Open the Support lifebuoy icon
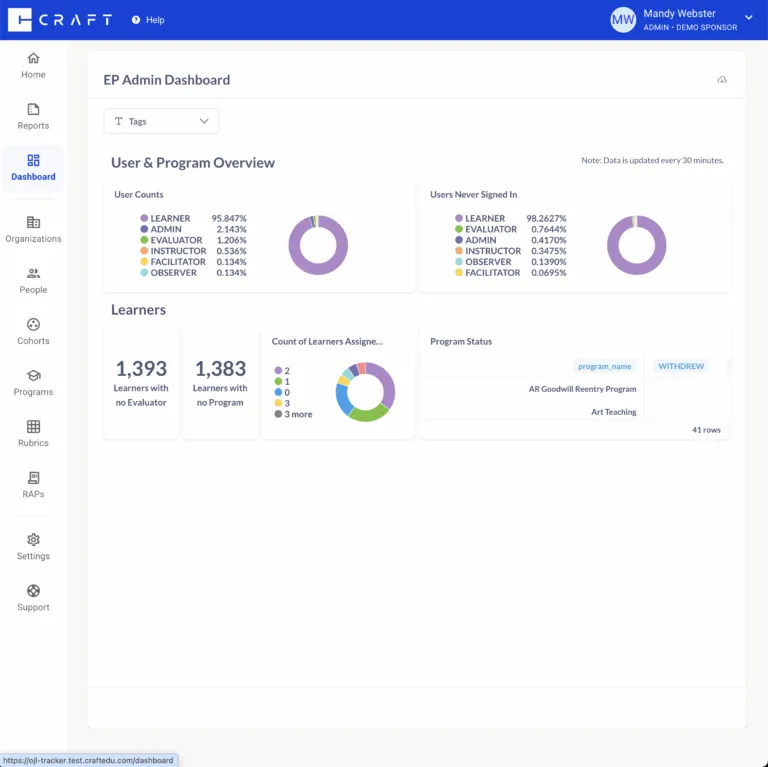 33,591
